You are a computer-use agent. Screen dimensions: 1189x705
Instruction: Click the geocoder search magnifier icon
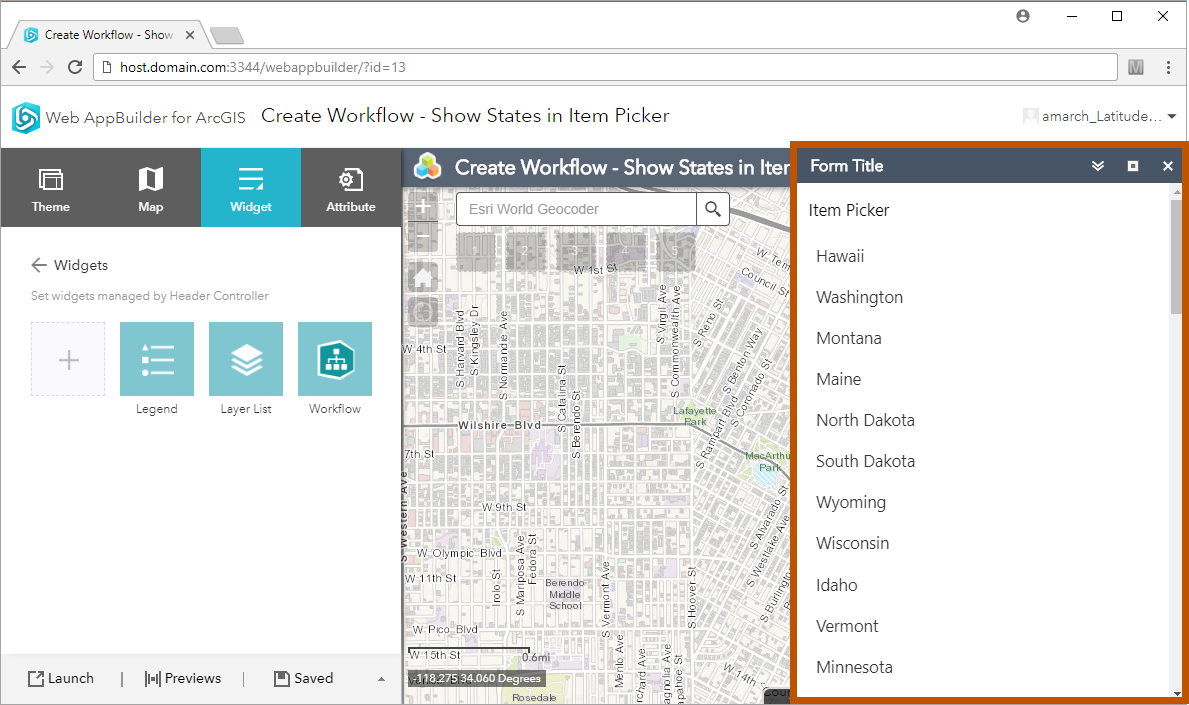(712, 209)
